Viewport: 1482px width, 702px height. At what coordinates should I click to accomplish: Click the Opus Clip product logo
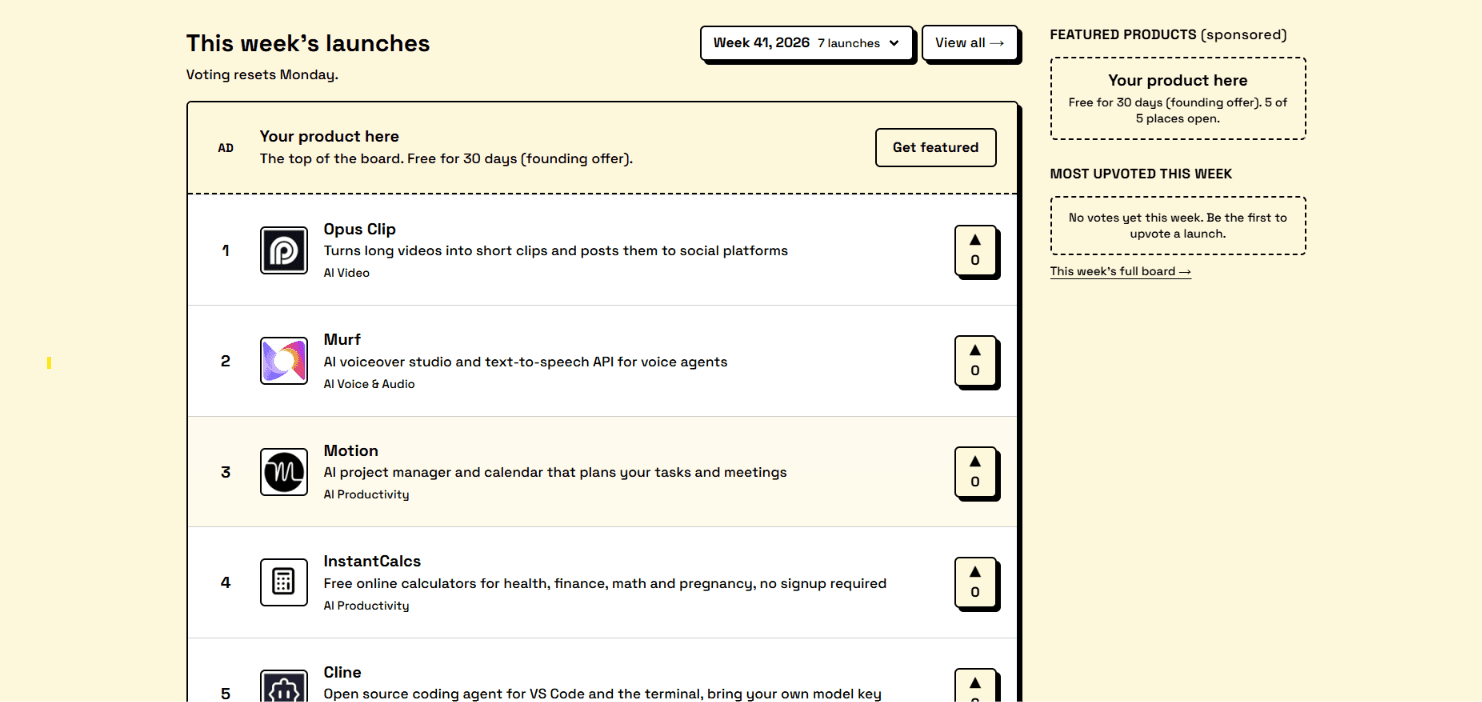[284, 250]
